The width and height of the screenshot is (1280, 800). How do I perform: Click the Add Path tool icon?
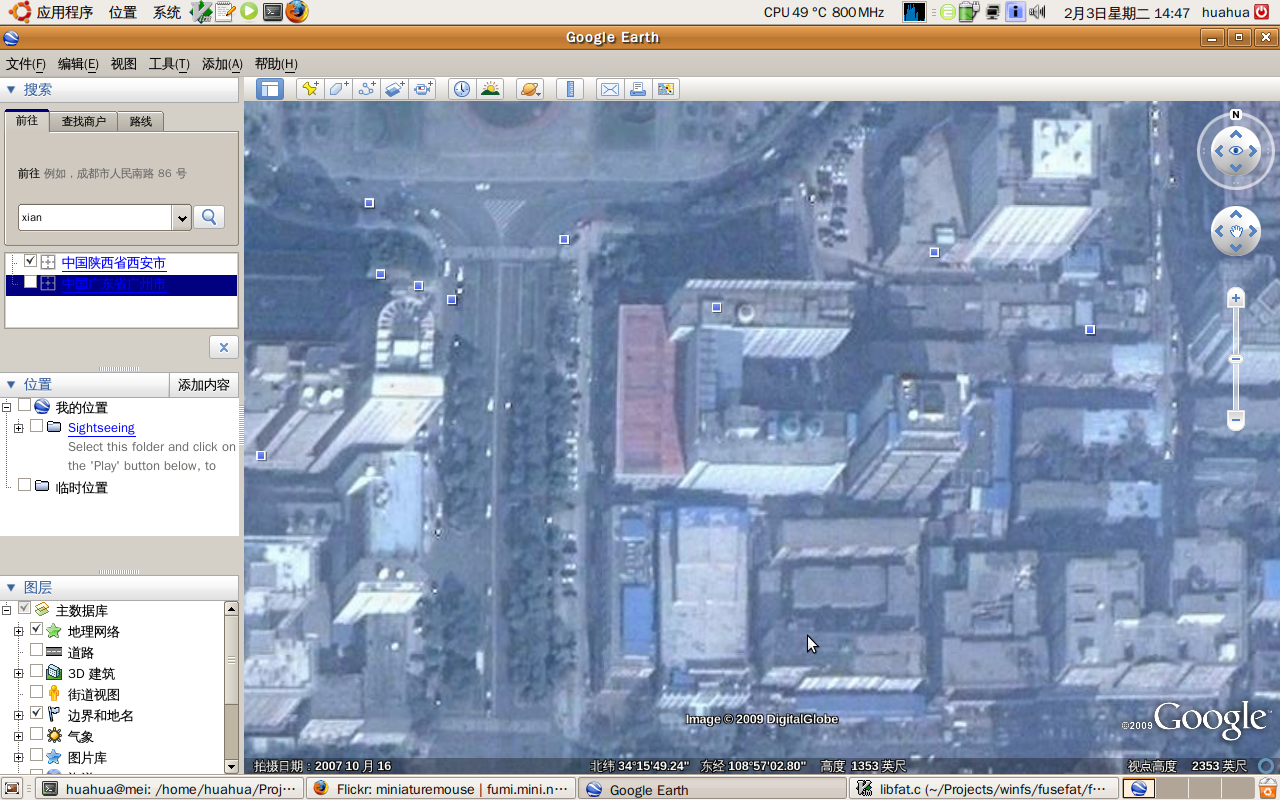click(367, 89)
